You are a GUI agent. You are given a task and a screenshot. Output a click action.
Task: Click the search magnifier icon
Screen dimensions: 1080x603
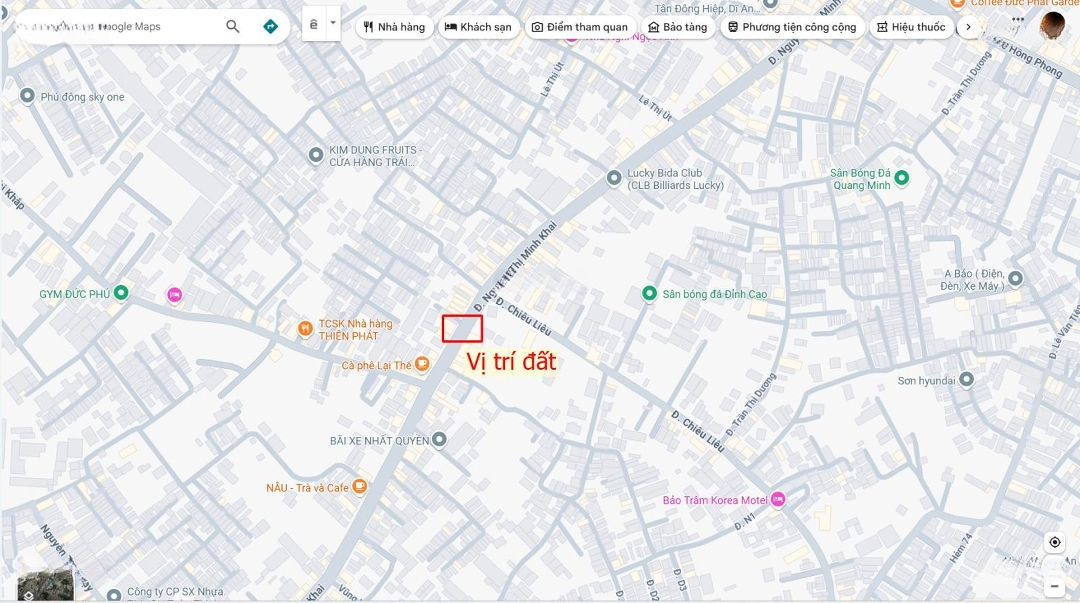pyautogui.click(x=233, y=26)
